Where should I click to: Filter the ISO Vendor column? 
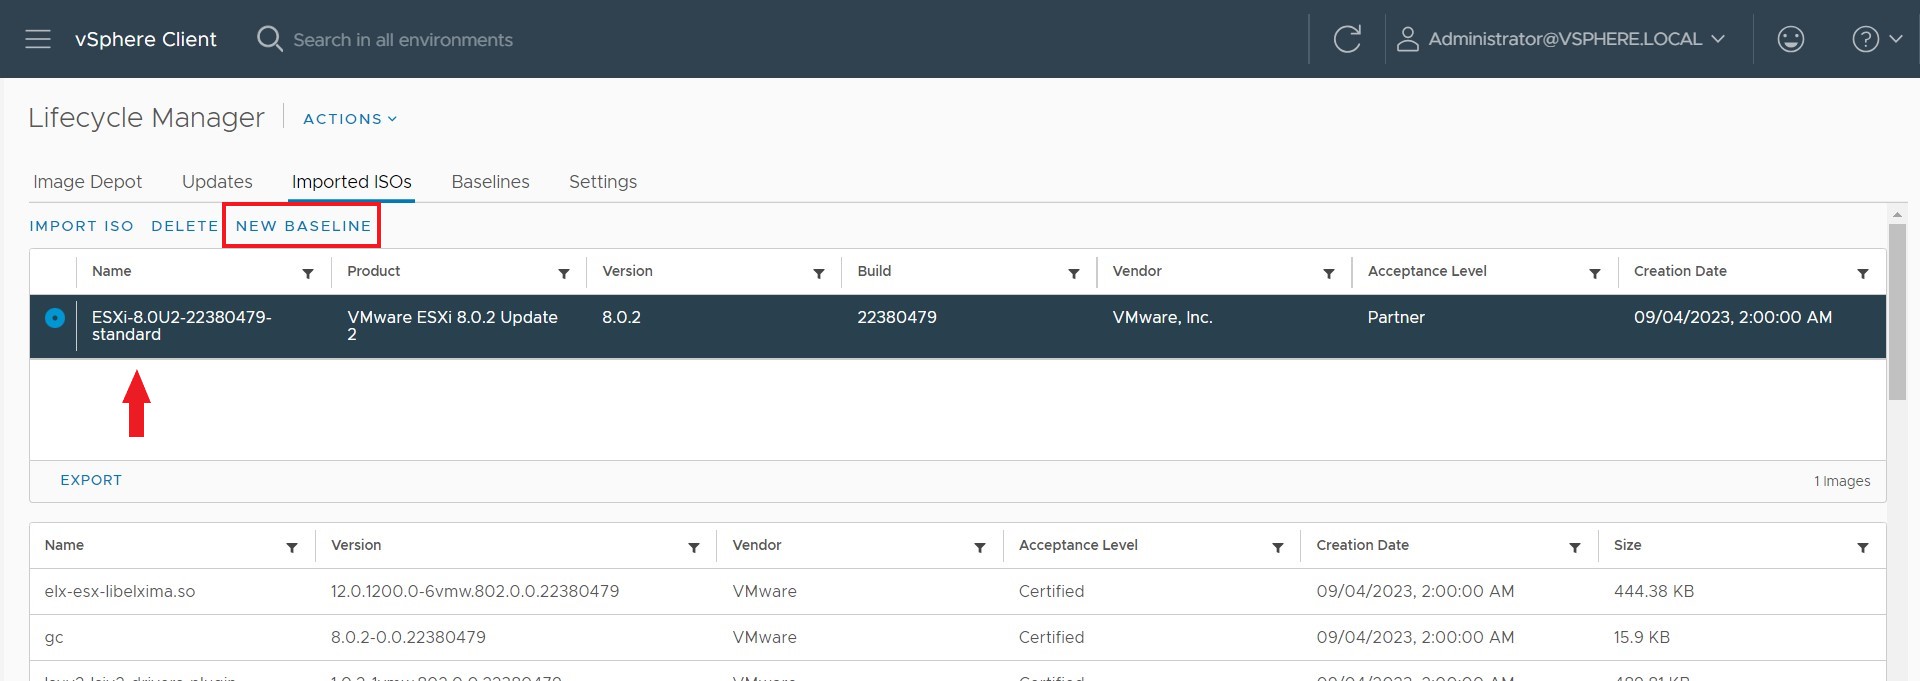tap(1329, 273)
